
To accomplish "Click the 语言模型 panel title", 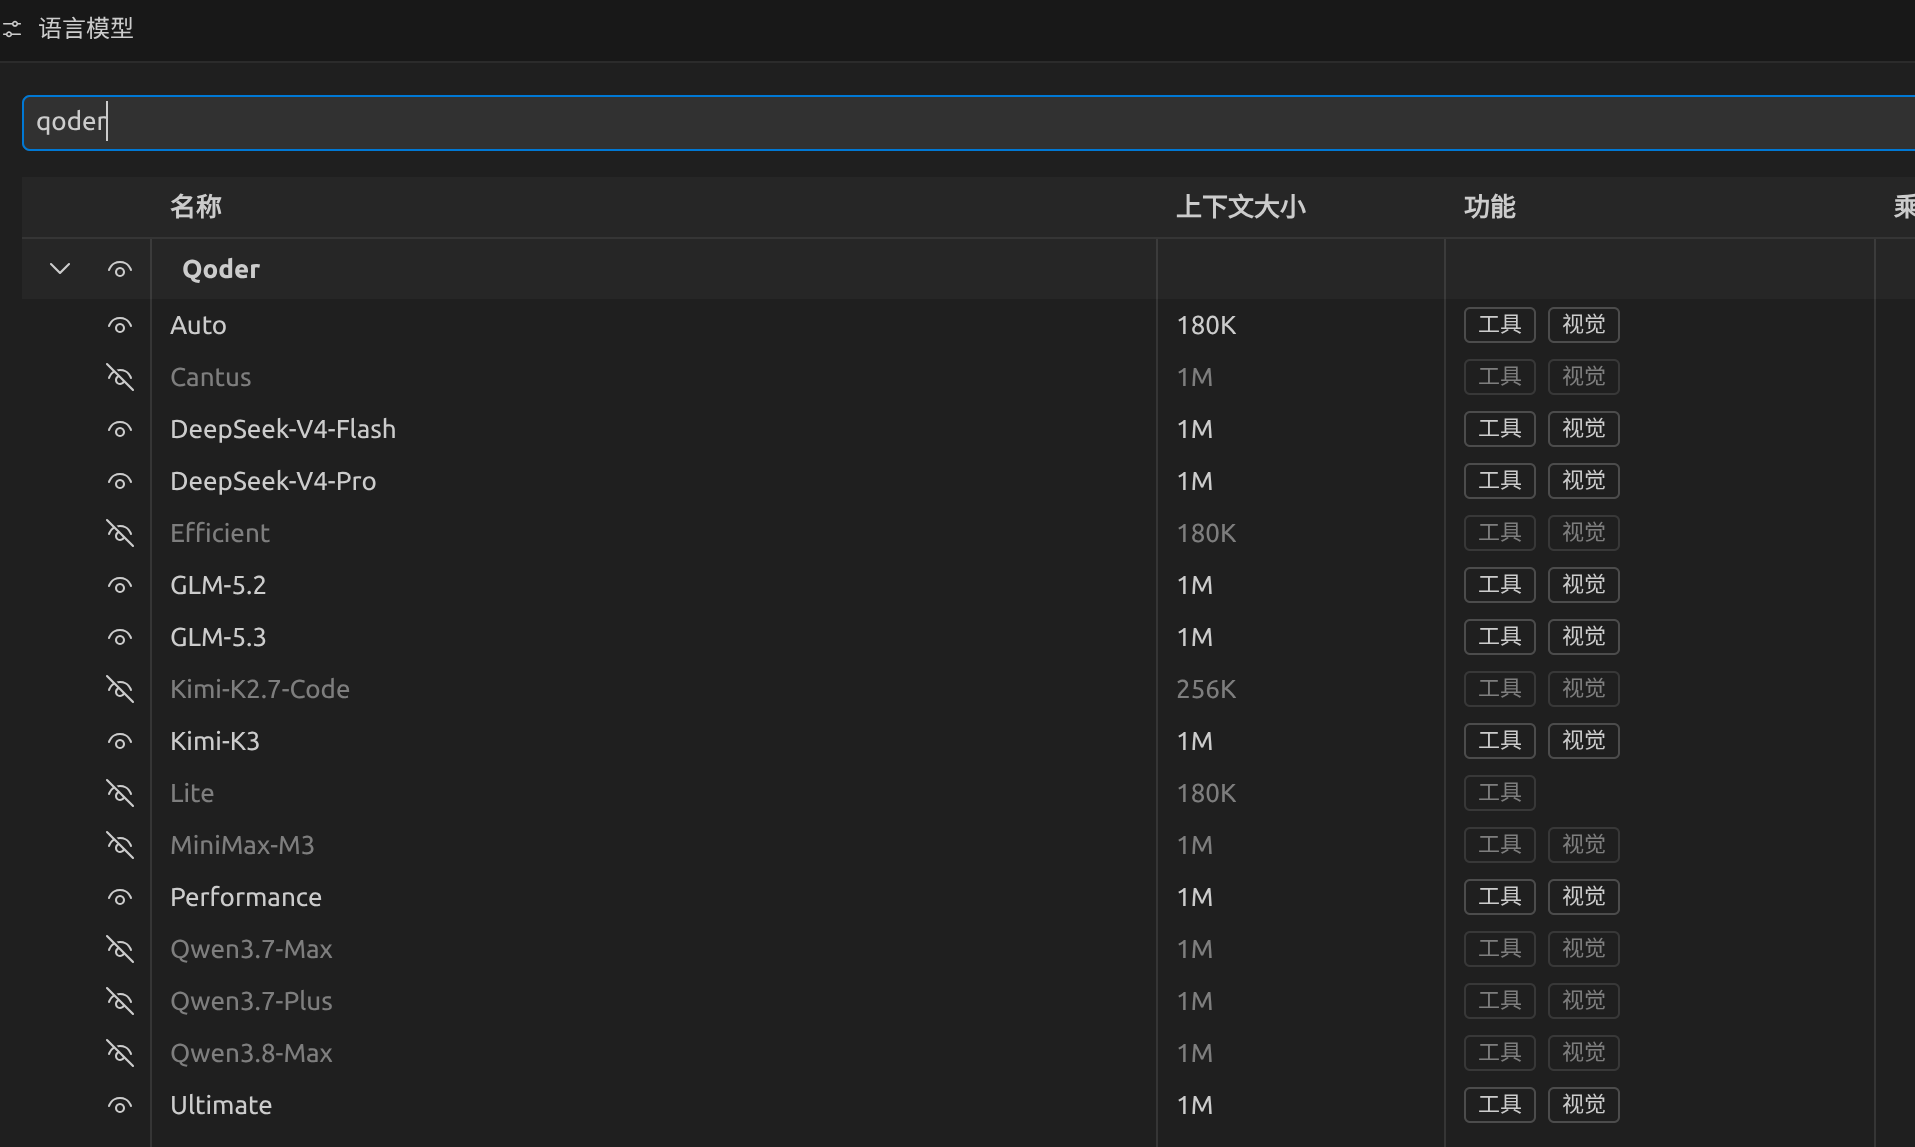I will coord(86,29).
